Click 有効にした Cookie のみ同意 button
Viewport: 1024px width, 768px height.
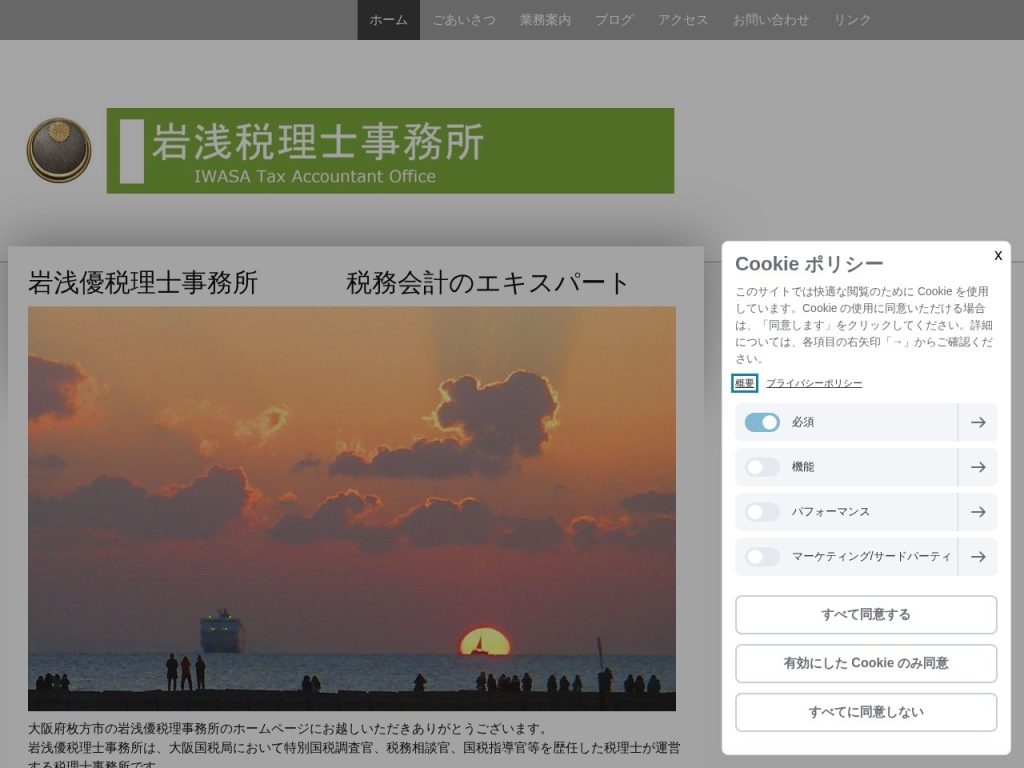pos(866,664)
